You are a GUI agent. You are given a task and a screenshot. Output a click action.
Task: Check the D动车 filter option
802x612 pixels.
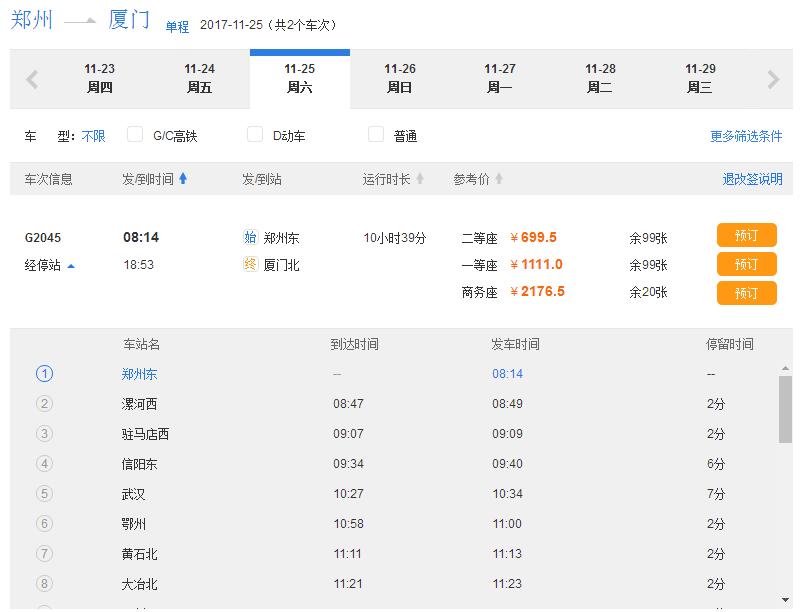coord(256,135)
